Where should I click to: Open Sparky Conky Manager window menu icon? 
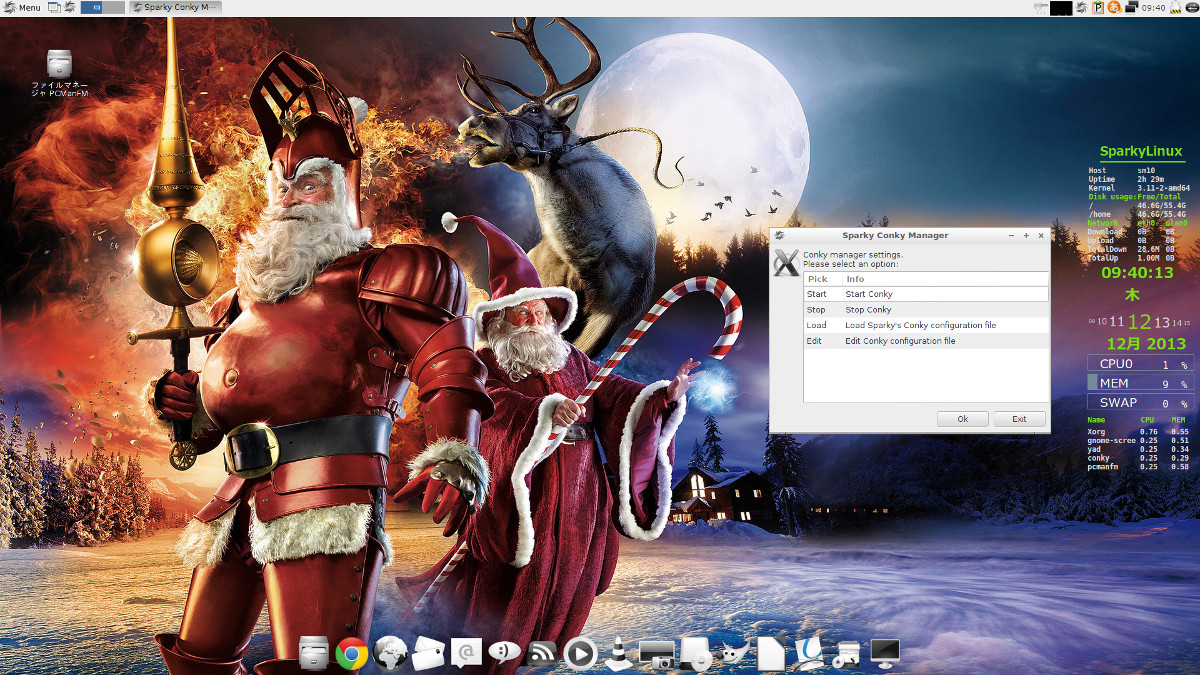click(778, 235)
